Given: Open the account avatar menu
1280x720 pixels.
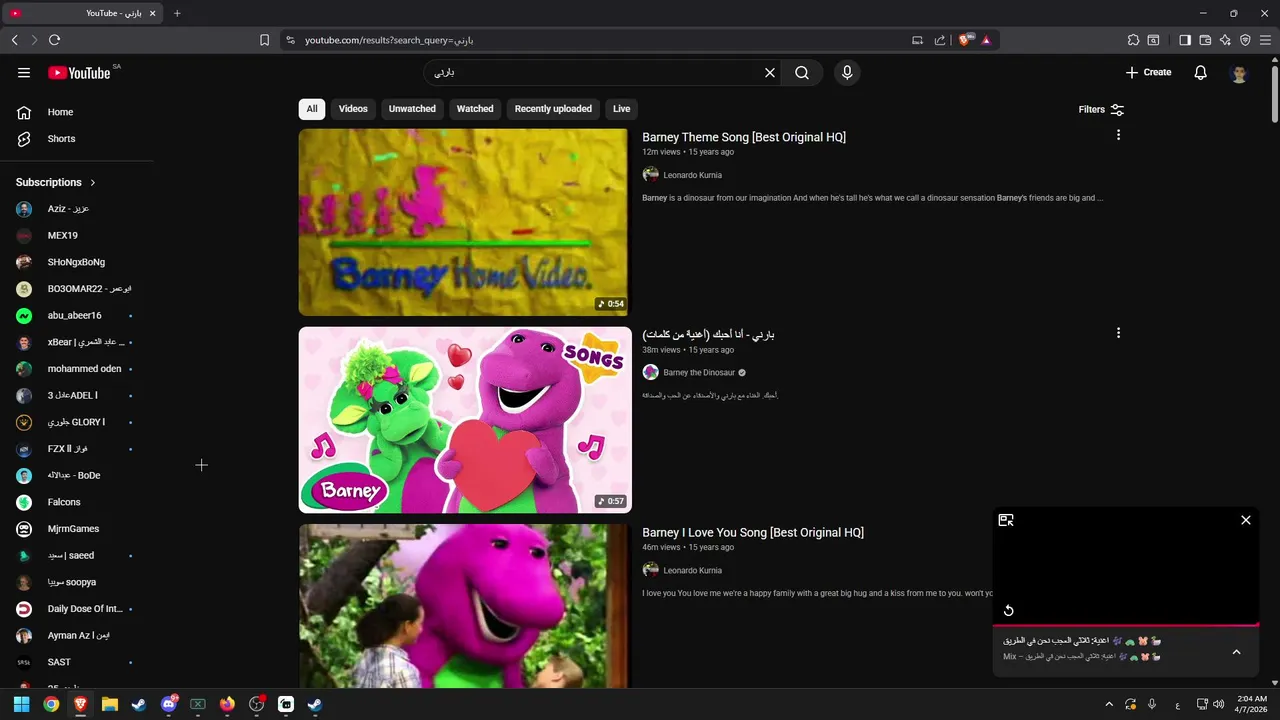Looking at the screenshot, I should coord(1239,73).
